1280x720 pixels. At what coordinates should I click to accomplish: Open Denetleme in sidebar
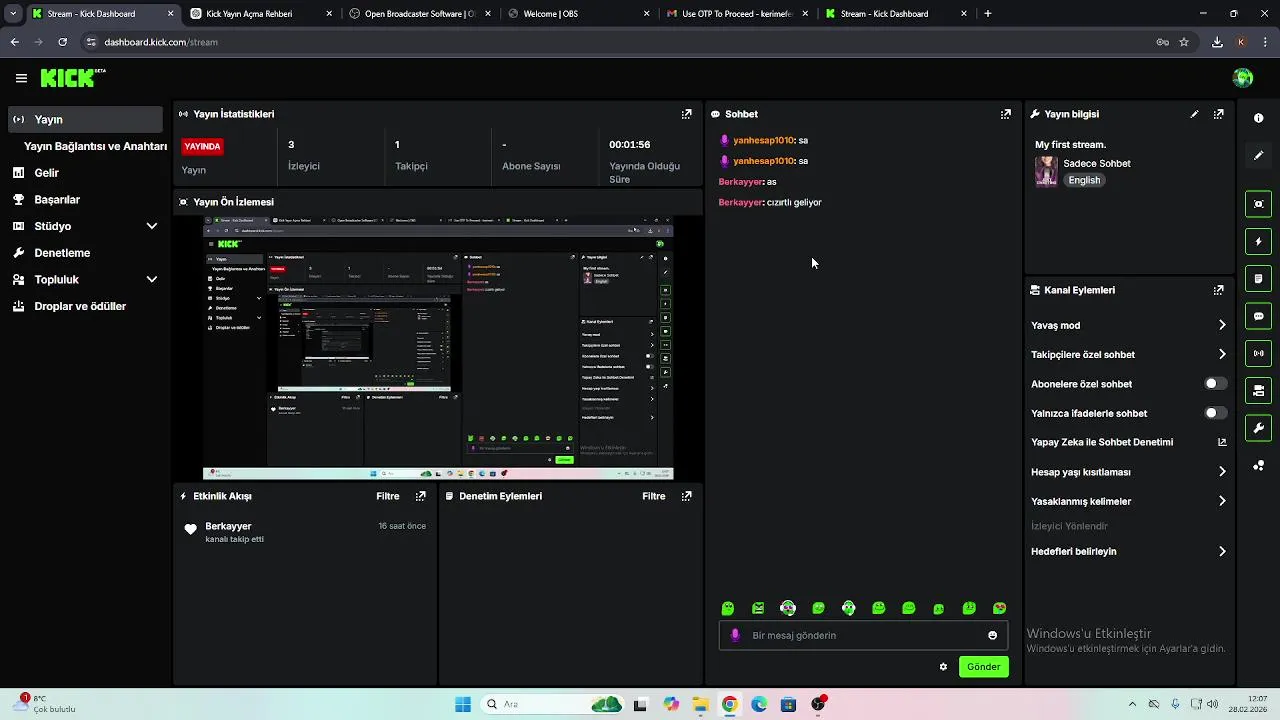62,253
